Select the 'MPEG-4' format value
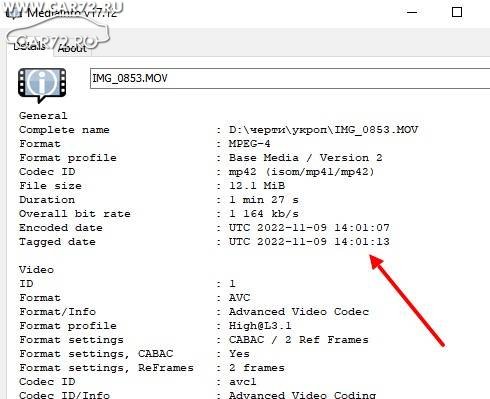Screen dimensions: 490x399 click(x=249, y=144)
